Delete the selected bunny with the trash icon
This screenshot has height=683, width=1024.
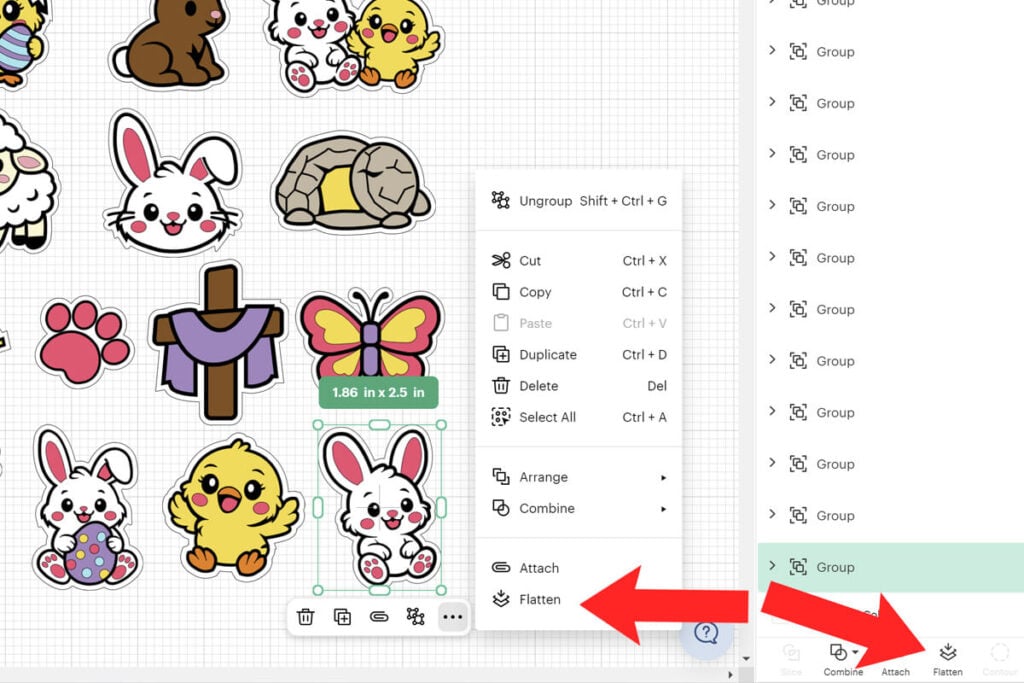tap(306, 618)
